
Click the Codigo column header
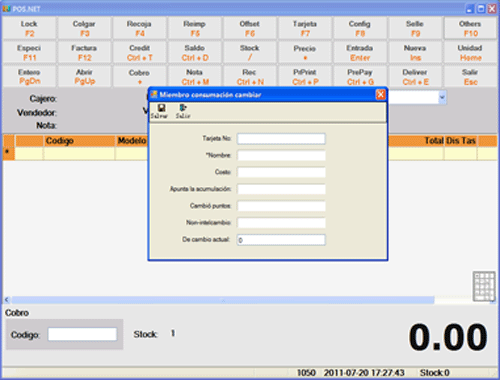pos(79,141)
